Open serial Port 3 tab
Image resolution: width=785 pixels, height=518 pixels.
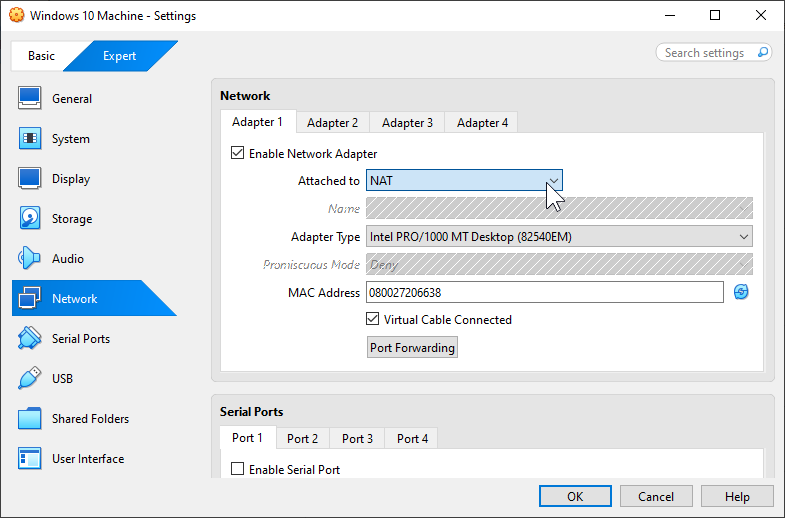point(357,438)
